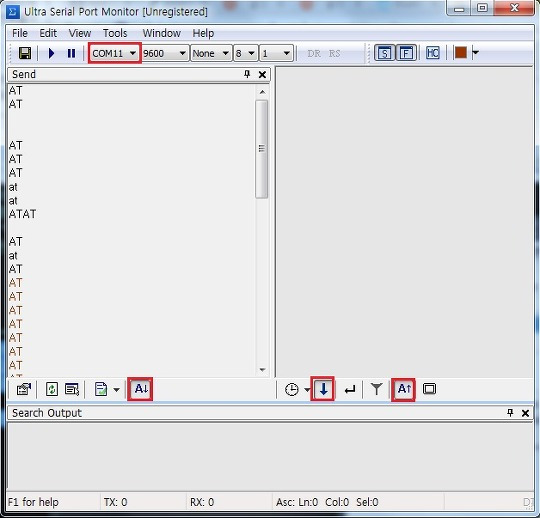Image resolution: width=540 pixels, height=518 pixels.
Task: Expand the color swatch dropdown arrow
Action: [x=475, y=52]
